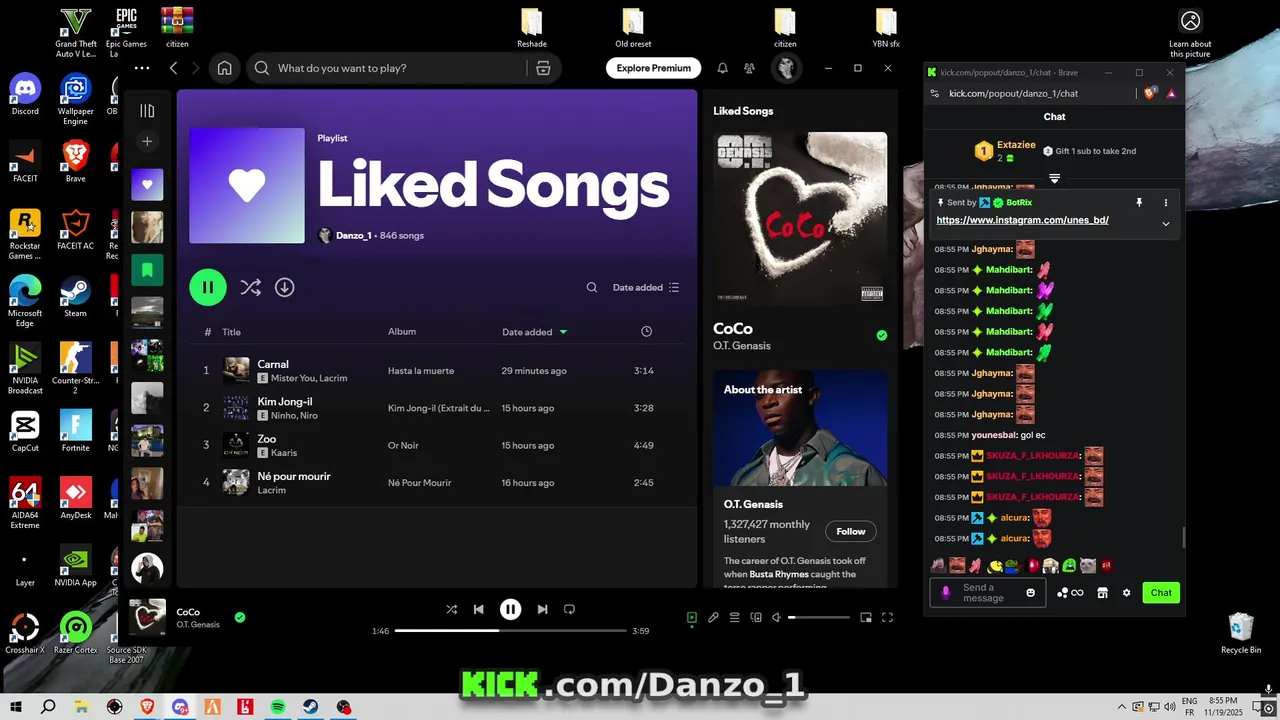1280x720 pixels.
Task: Open the play queue icon
Action: click(x=734, y=618)
